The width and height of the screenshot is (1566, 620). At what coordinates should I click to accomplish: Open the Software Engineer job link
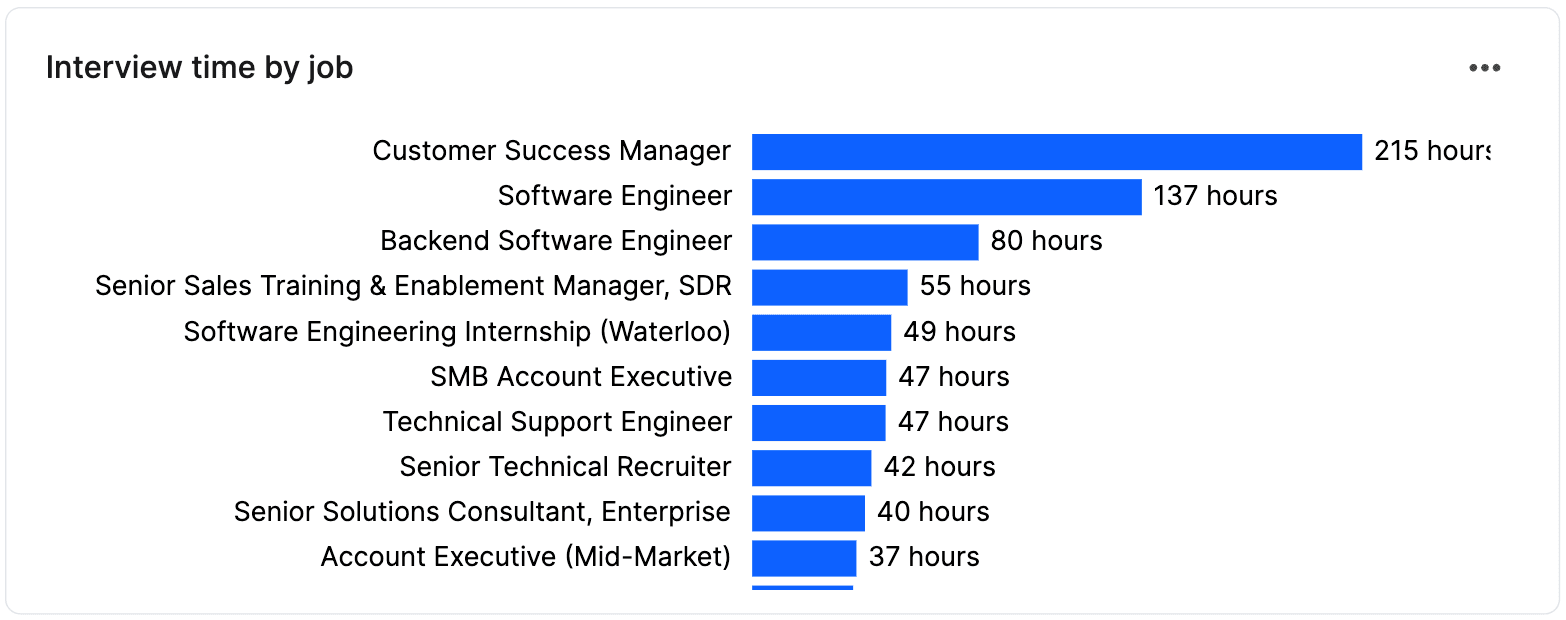(614, 196)
